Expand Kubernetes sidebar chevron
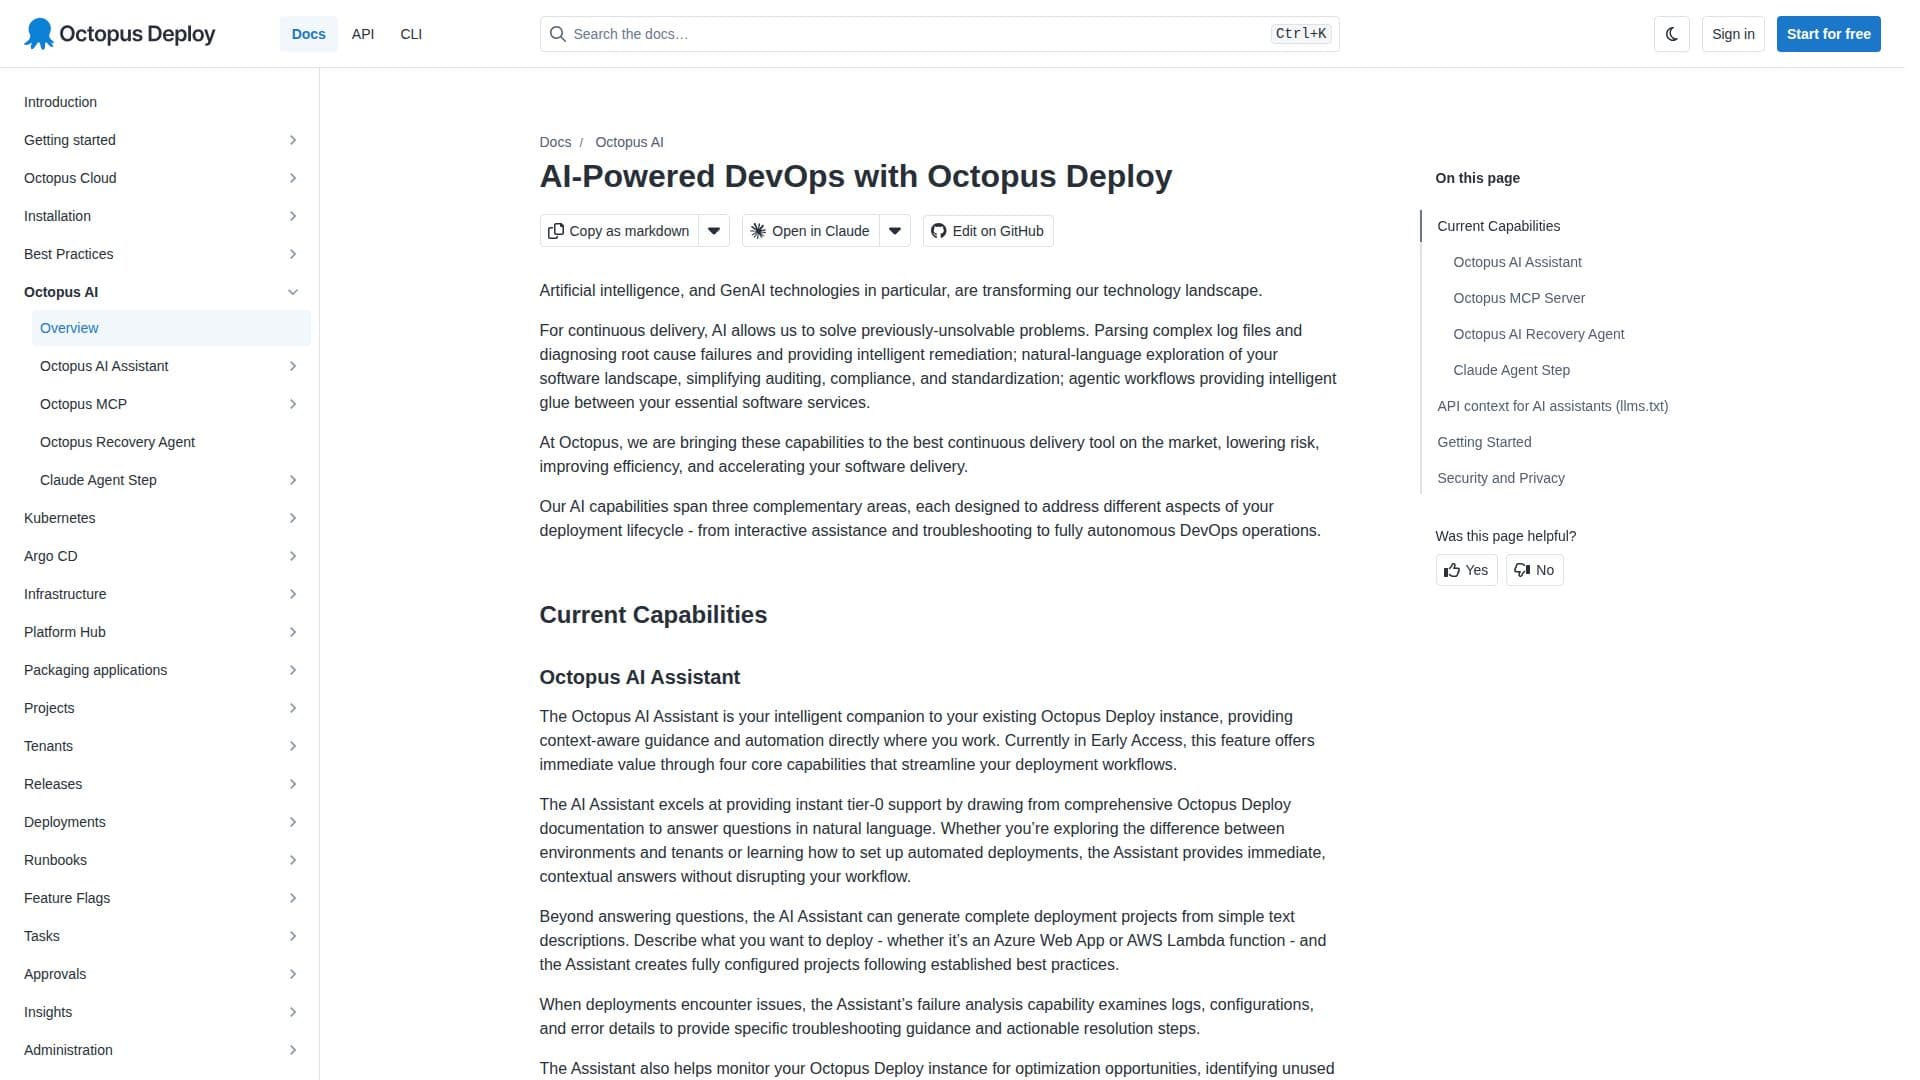This screenshot has width=1920, height=1080. [293, 518]
